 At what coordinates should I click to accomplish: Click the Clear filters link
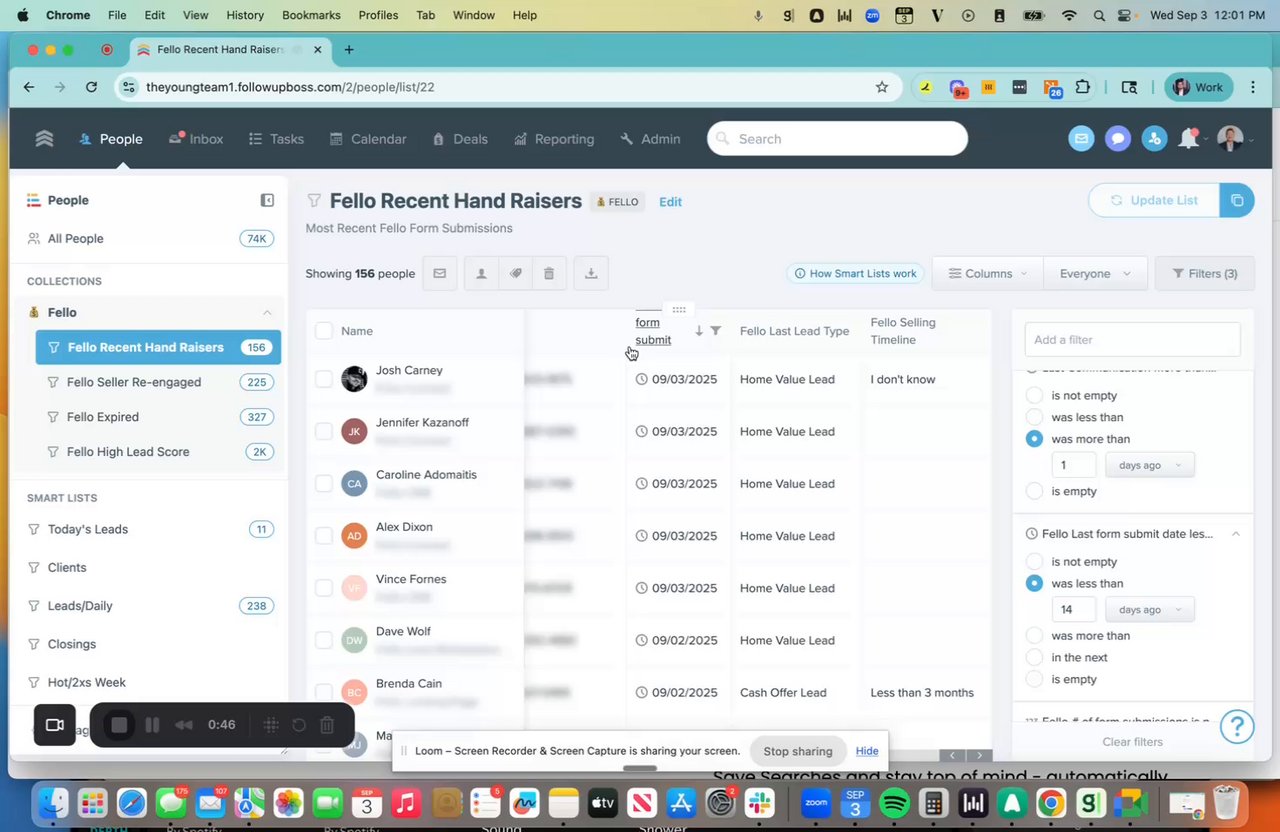tap(1132, 742)
